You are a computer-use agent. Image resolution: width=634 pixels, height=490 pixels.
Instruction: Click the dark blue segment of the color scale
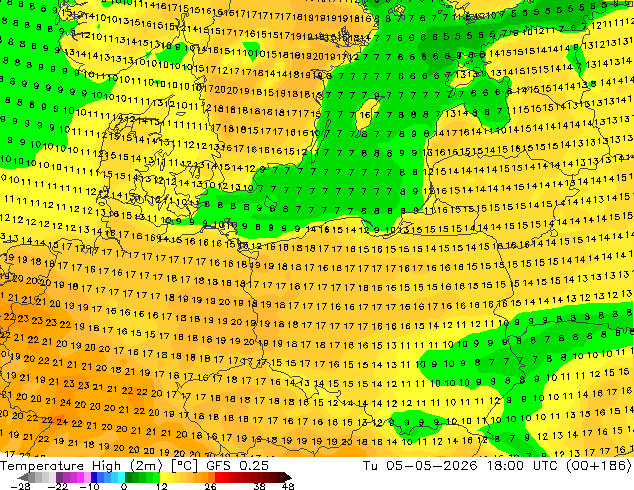(x=94, y=477)
